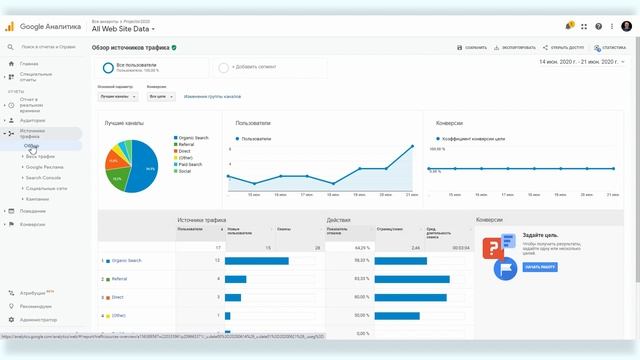Open Конверсии in the sidebar
Image resolution: width=640 pixels, height=360 pixels.
[32, 224]
